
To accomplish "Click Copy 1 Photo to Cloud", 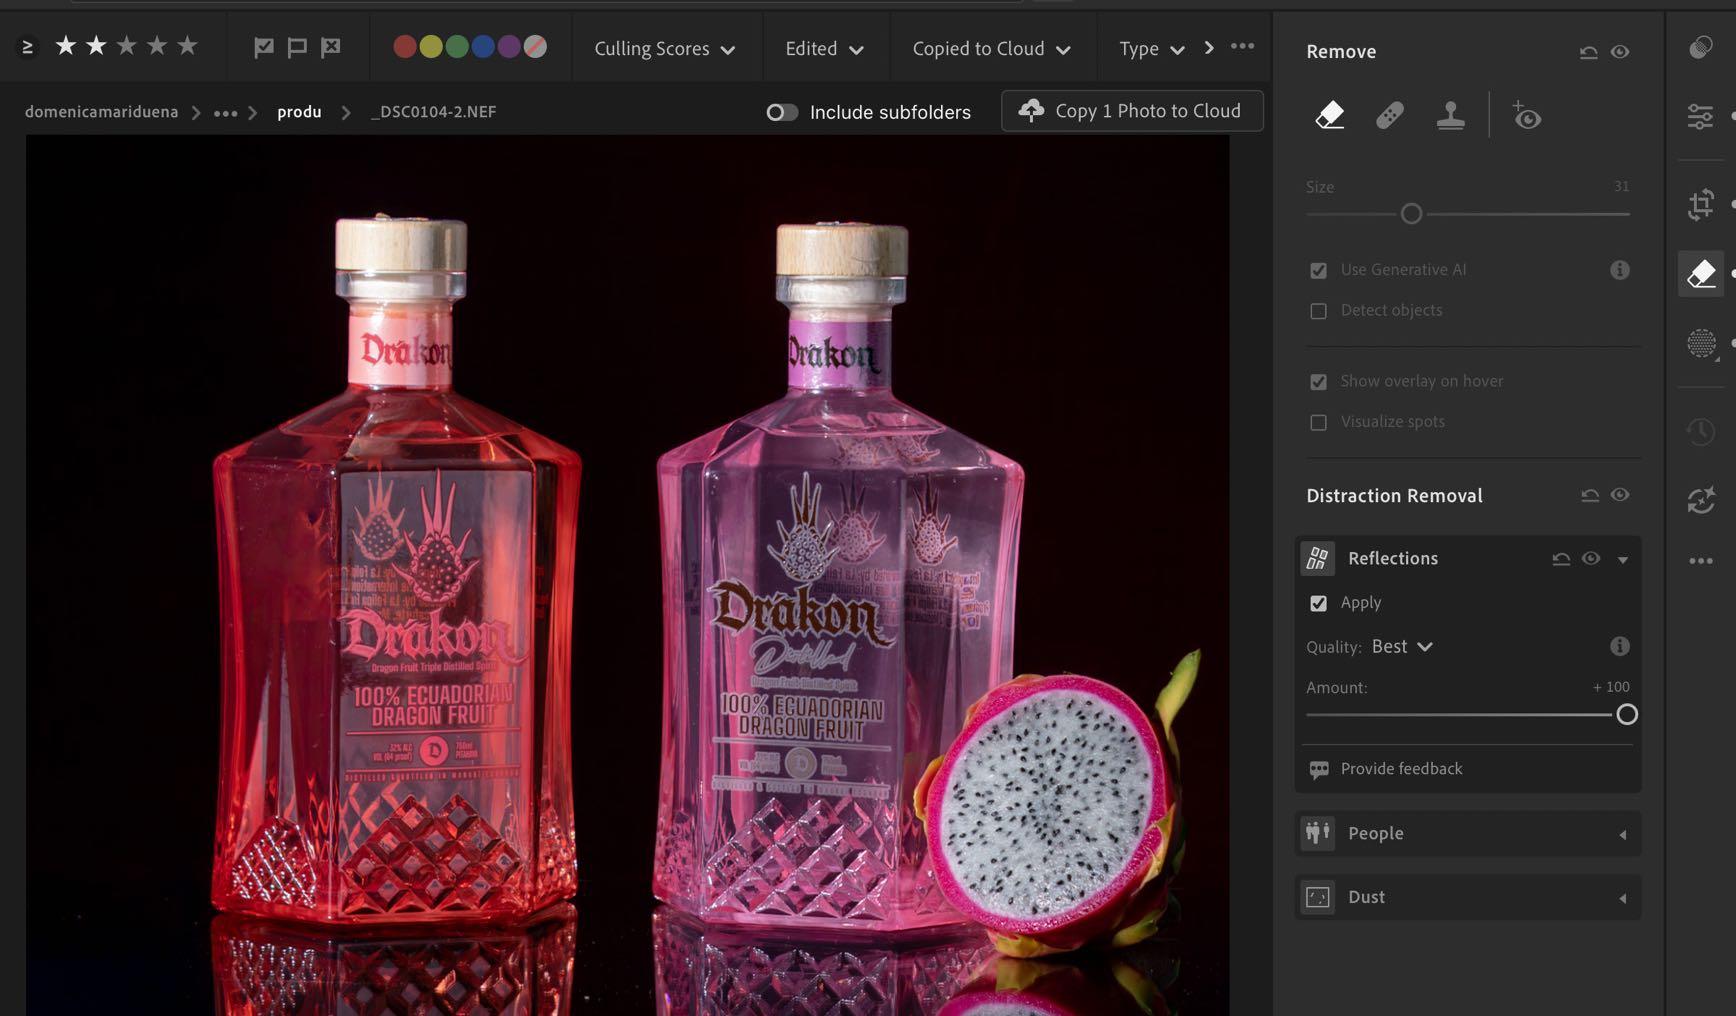I will click(x=1132, y=111).
